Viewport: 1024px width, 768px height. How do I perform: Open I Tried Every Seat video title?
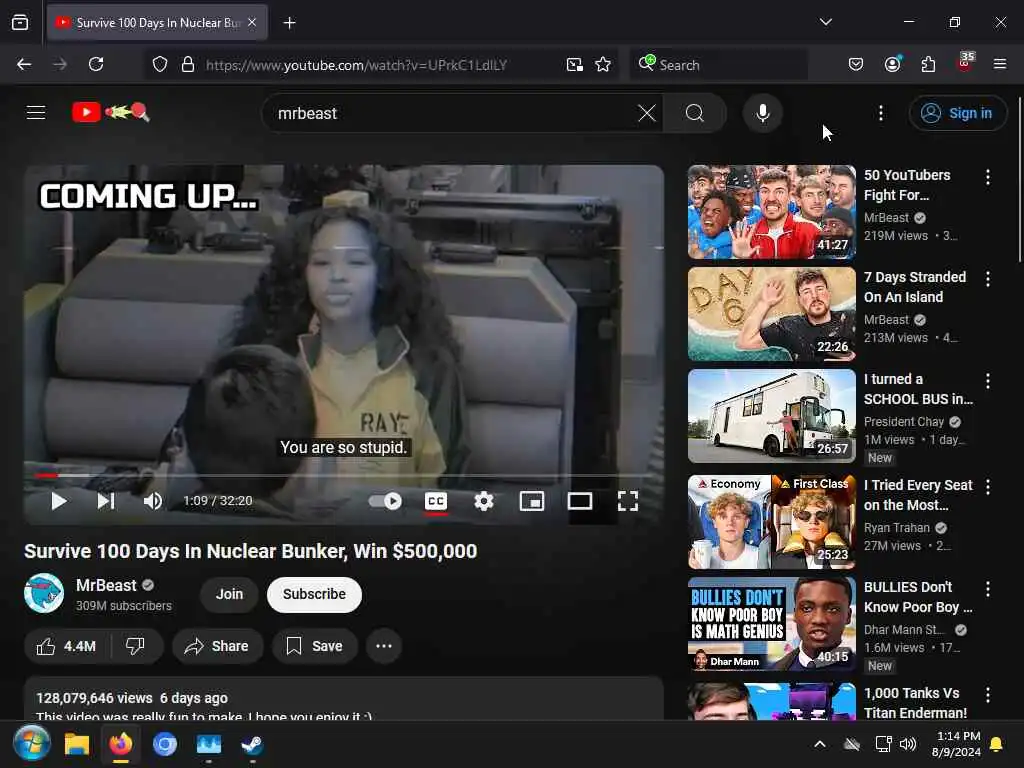[x=918, y=495]
